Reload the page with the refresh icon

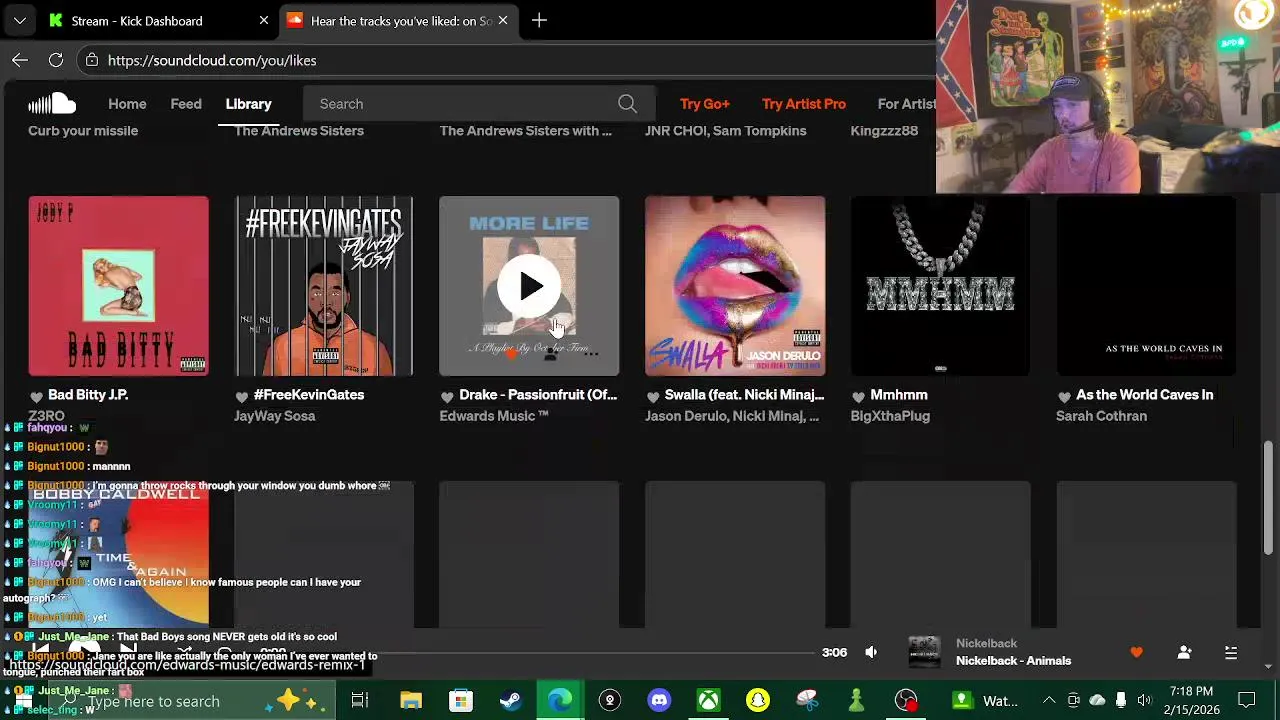click(x=56, y=60)
